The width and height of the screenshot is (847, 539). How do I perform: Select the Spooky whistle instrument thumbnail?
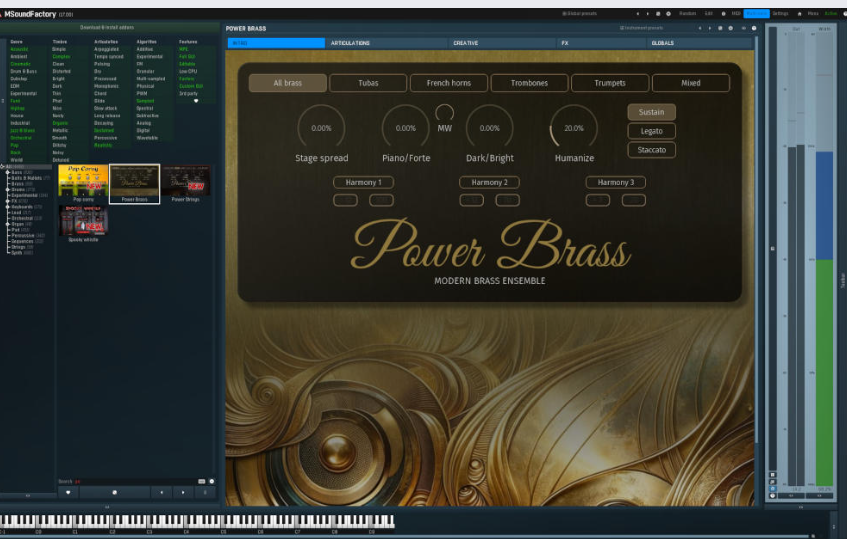pos(83,224)
